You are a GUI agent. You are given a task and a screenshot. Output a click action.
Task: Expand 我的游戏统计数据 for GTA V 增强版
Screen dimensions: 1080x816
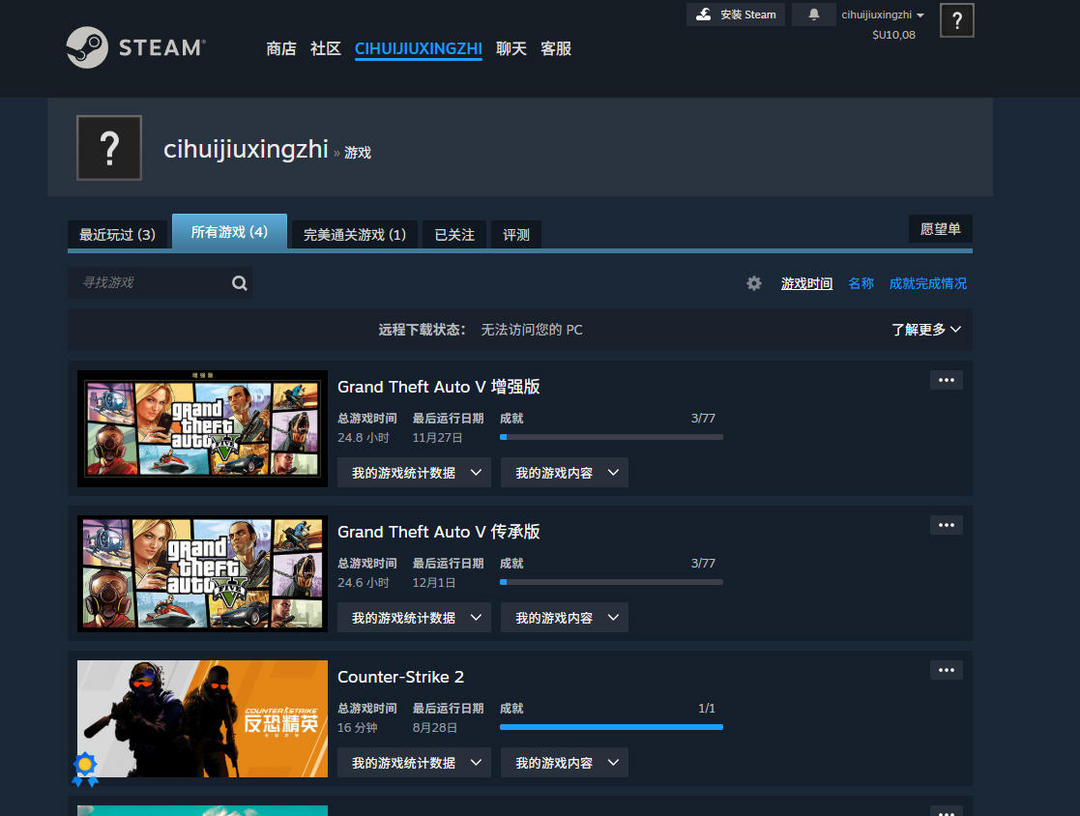coord(414,473)
